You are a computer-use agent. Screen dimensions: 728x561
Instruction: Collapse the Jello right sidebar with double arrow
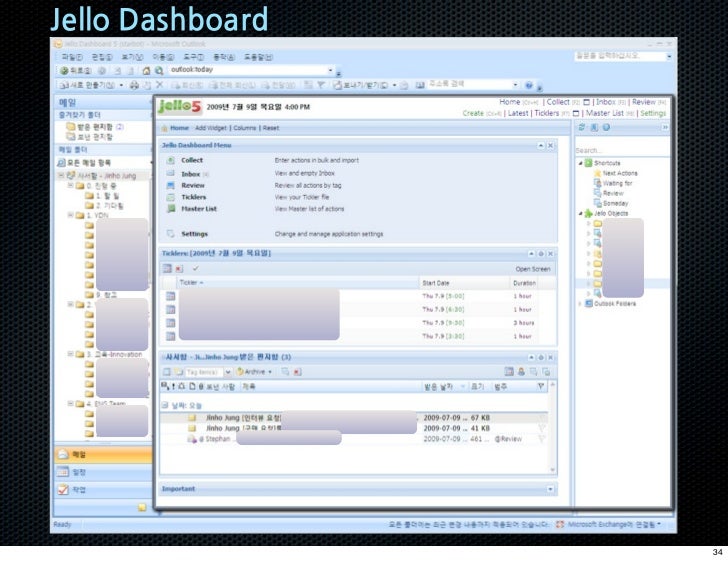665,127
